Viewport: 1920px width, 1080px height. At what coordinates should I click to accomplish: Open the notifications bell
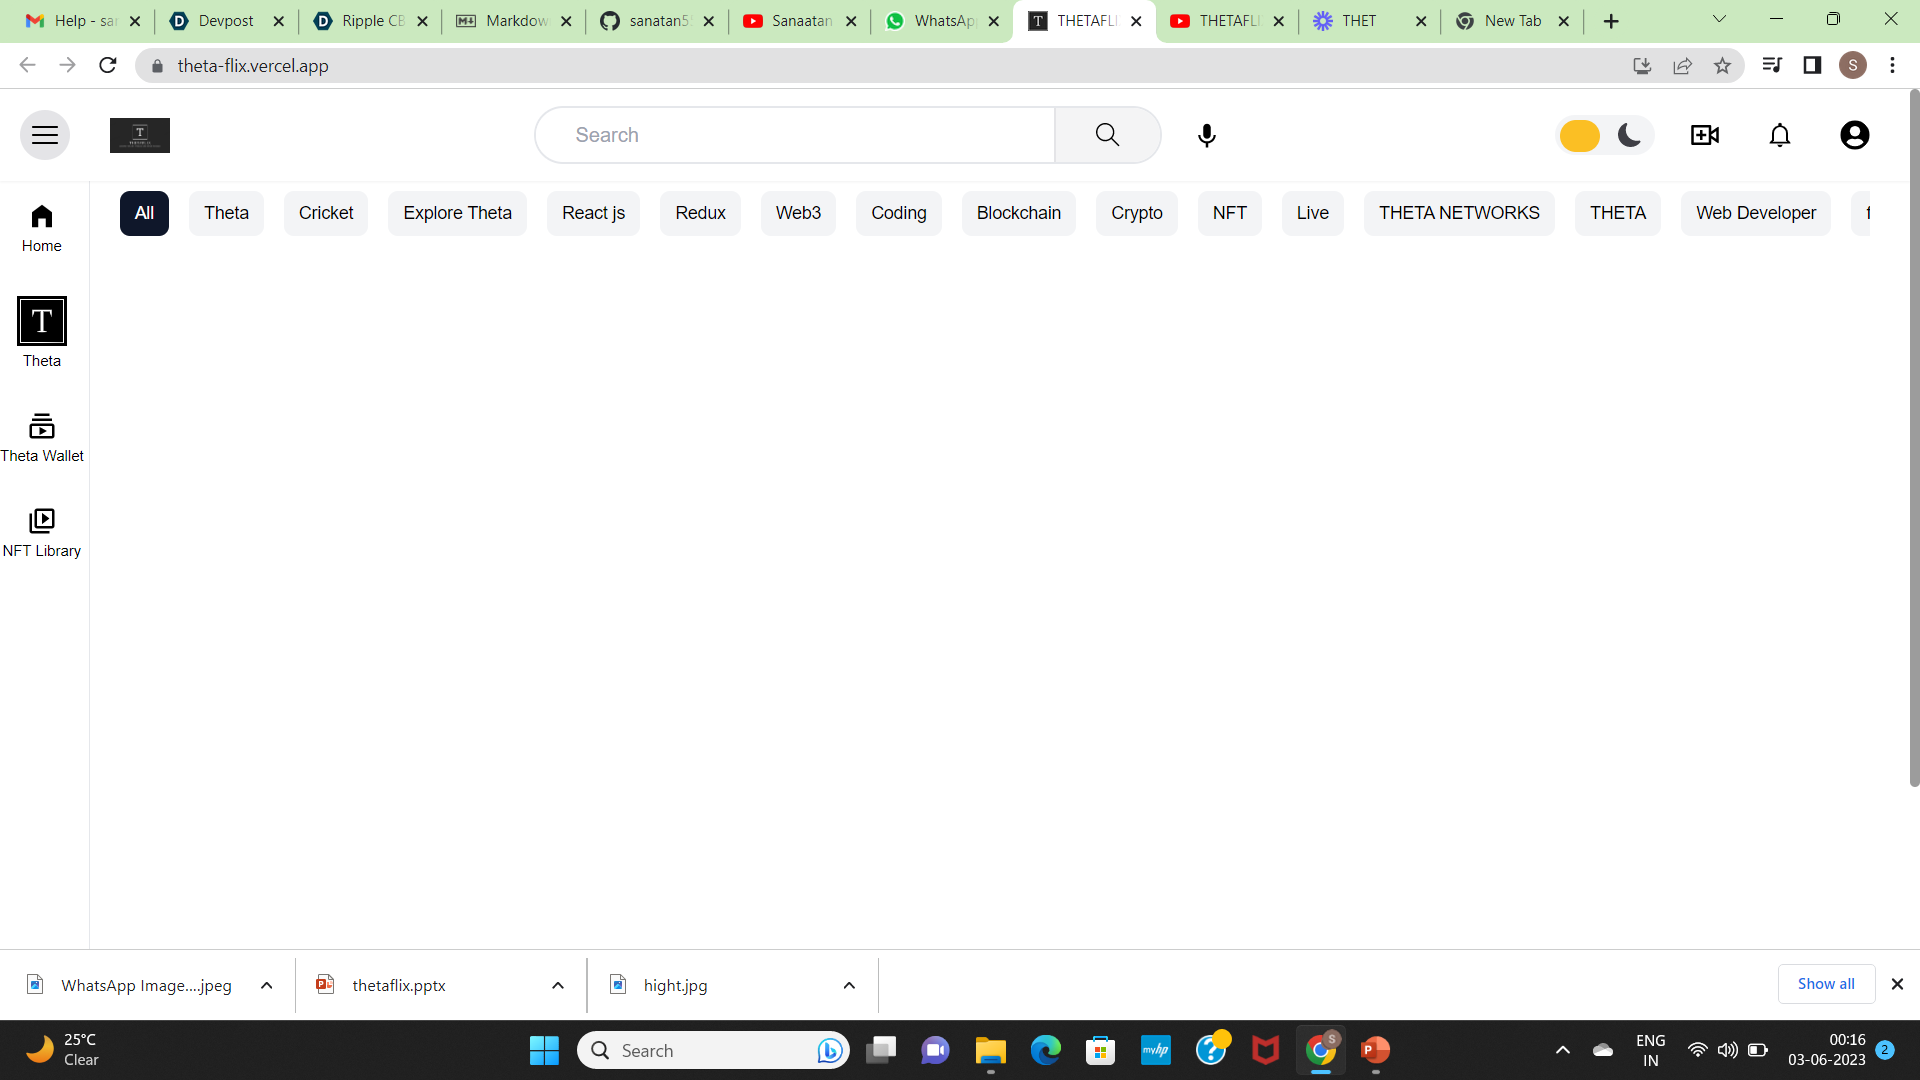click(1780, 135)
